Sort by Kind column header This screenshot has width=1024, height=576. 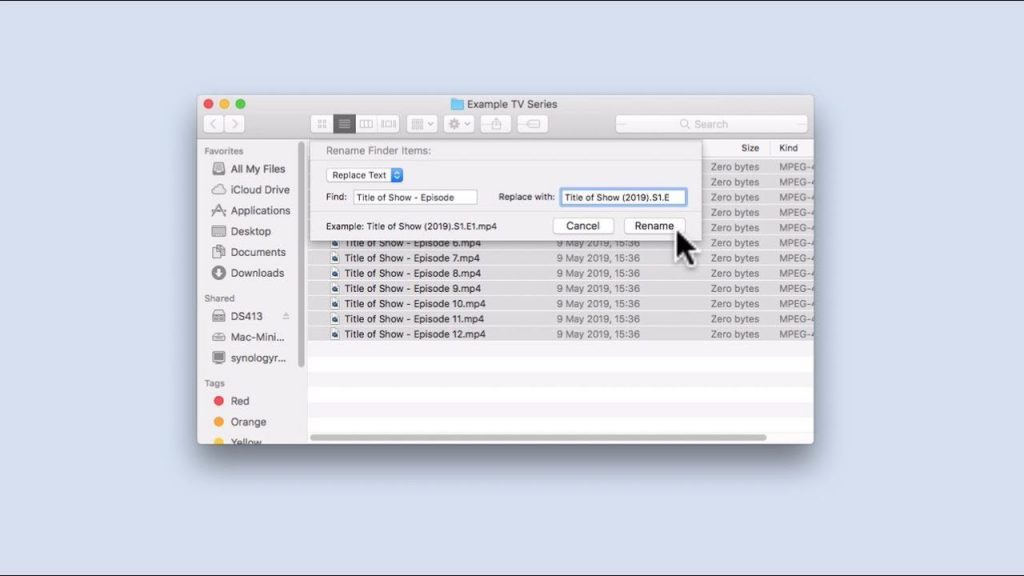(788, 148)
